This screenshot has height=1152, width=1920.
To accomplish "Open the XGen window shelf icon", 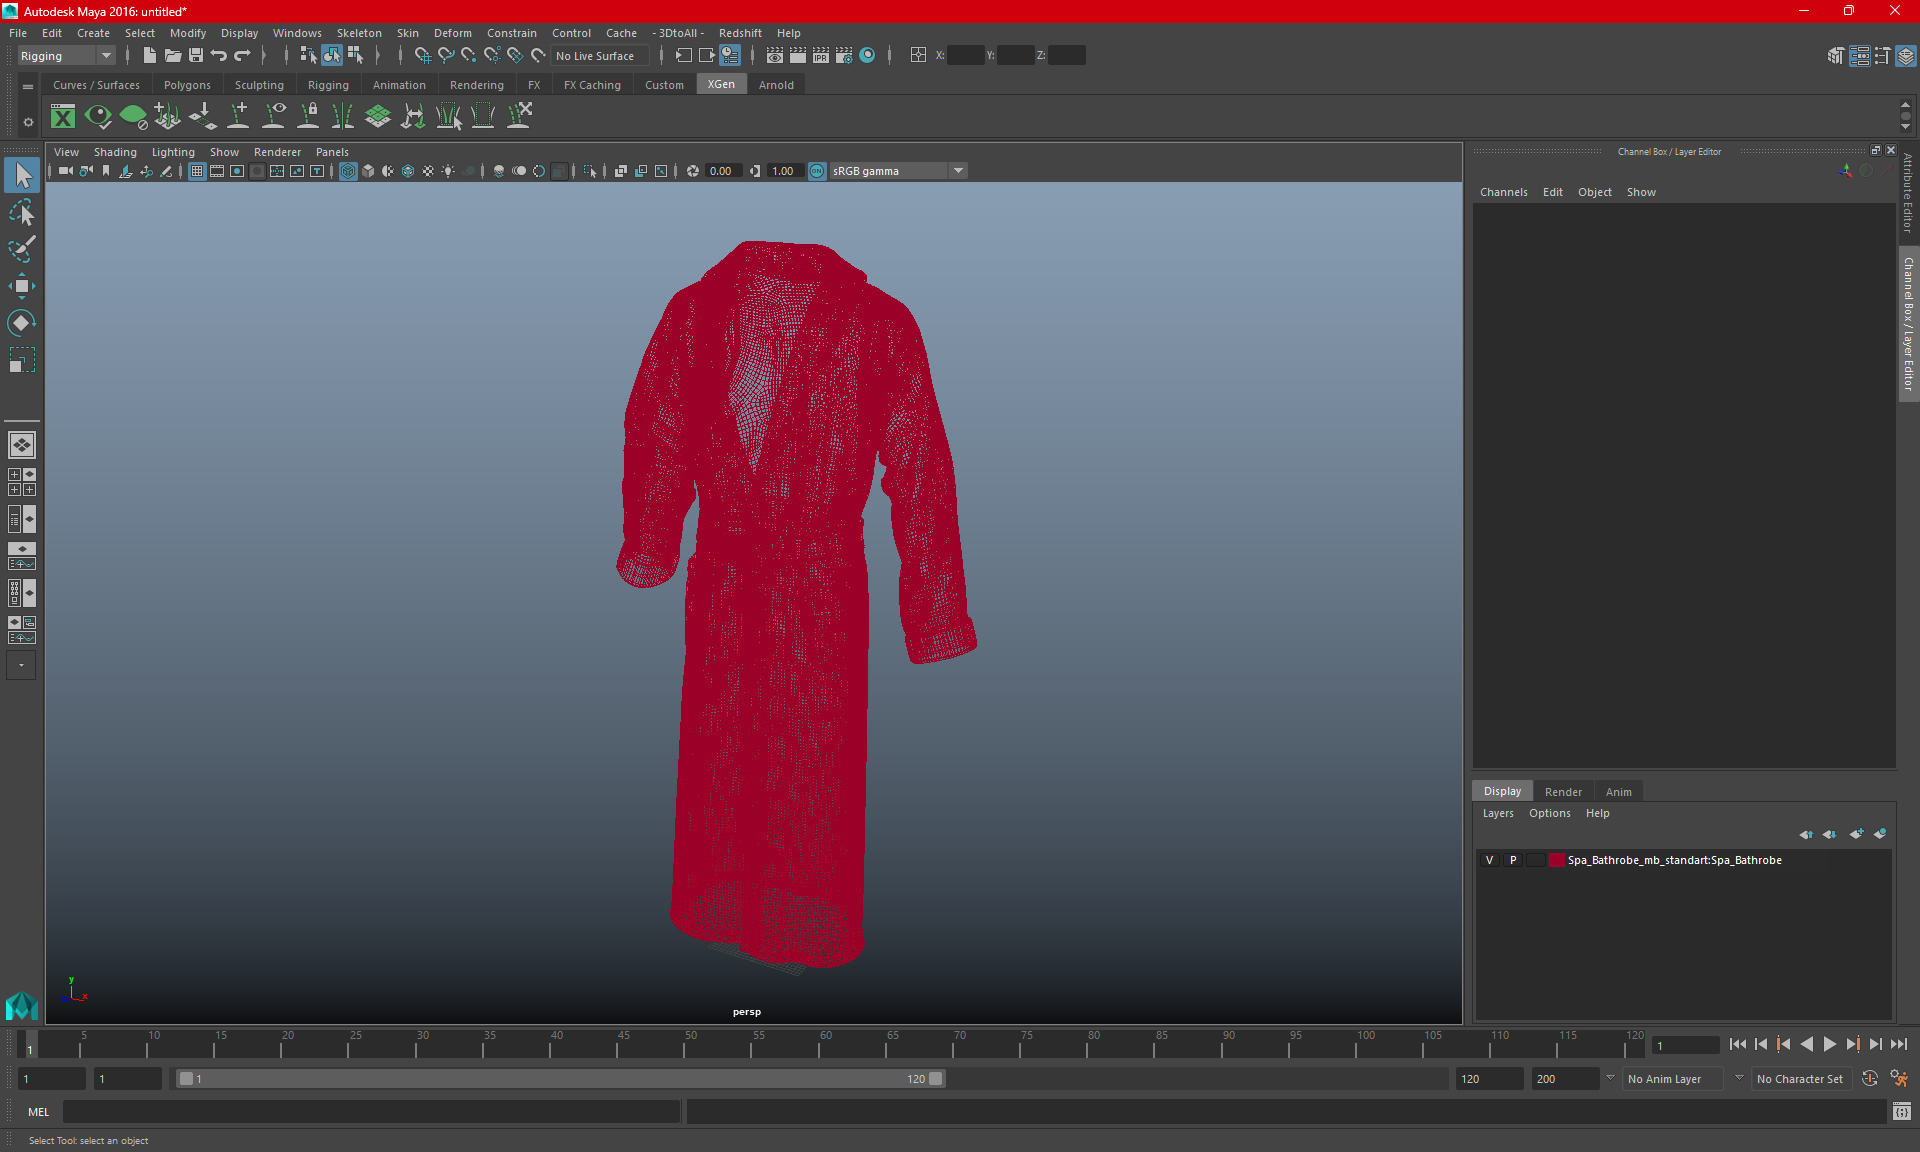I will pyautogui.click(x=63, y=117).
